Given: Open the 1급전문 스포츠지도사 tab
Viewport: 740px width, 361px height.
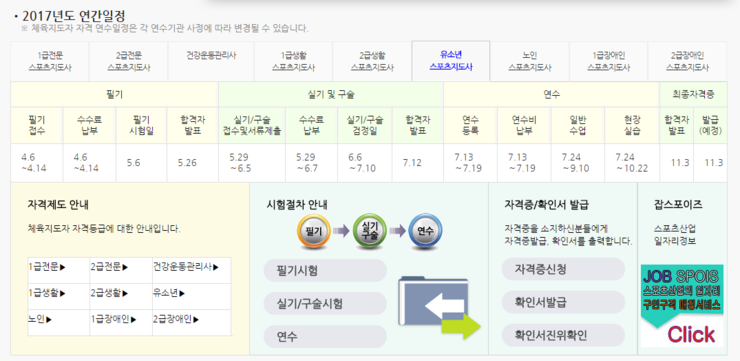Looking at the screenshot, I should 50,61.
